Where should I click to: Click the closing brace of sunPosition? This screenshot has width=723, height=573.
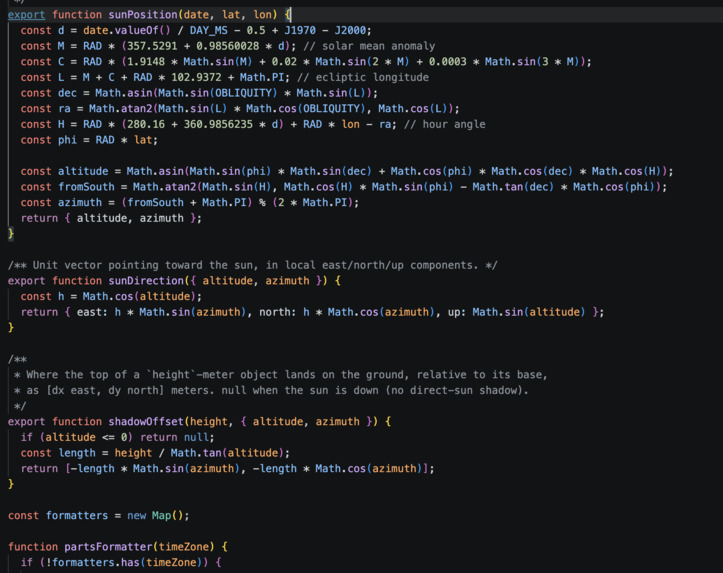(x=11, y=234)
